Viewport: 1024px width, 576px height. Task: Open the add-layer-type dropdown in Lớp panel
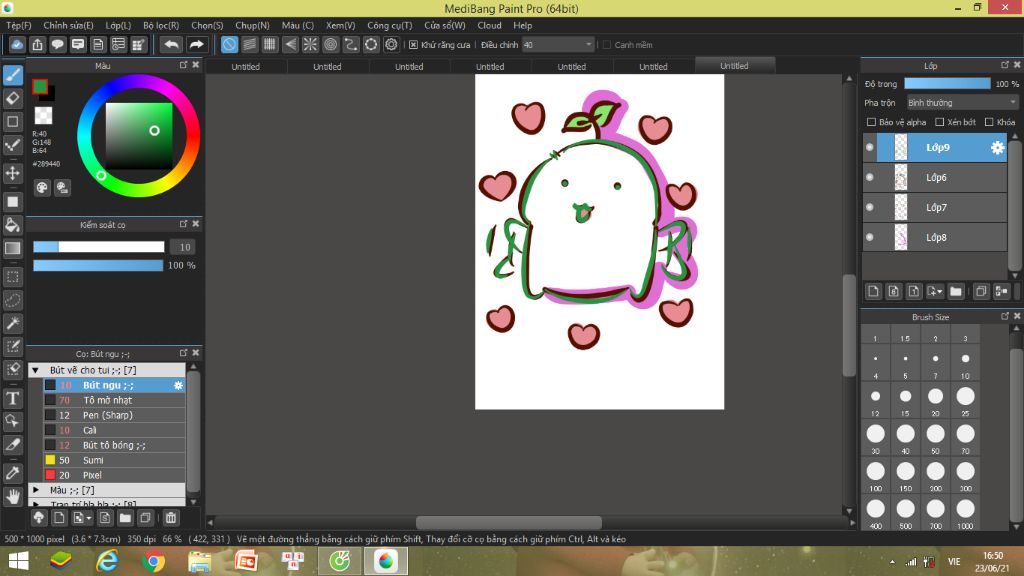click(x=935, y=292)
